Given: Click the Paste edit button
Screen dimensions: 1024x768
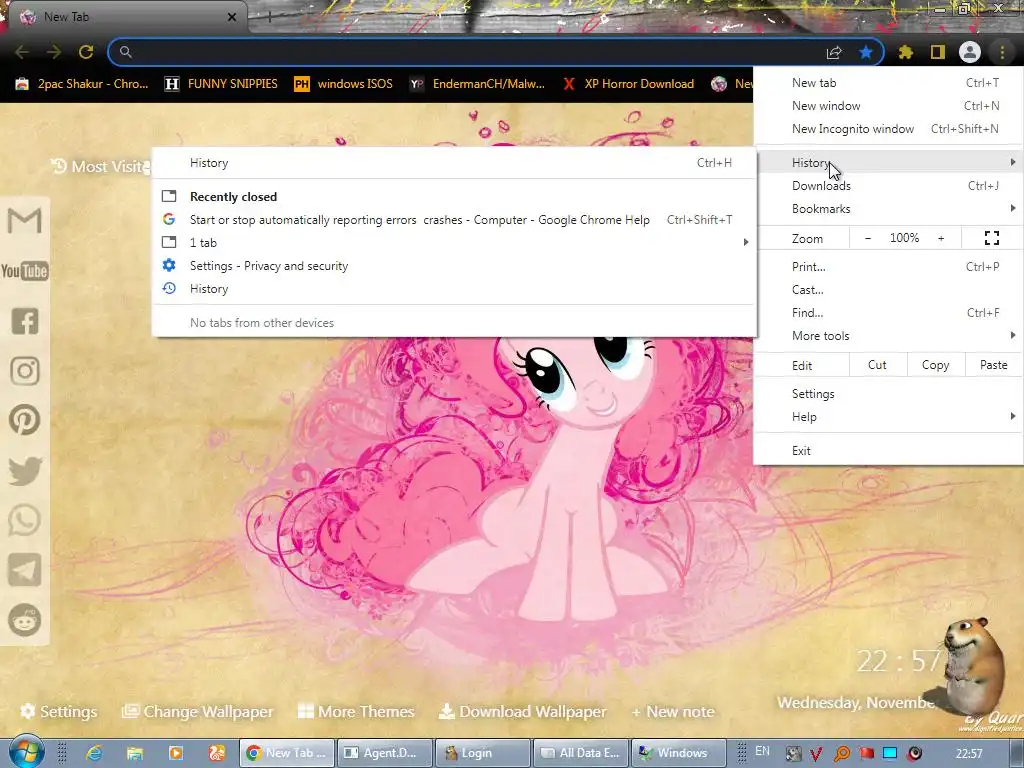Looking at the screenshot, I should [993, 365].
